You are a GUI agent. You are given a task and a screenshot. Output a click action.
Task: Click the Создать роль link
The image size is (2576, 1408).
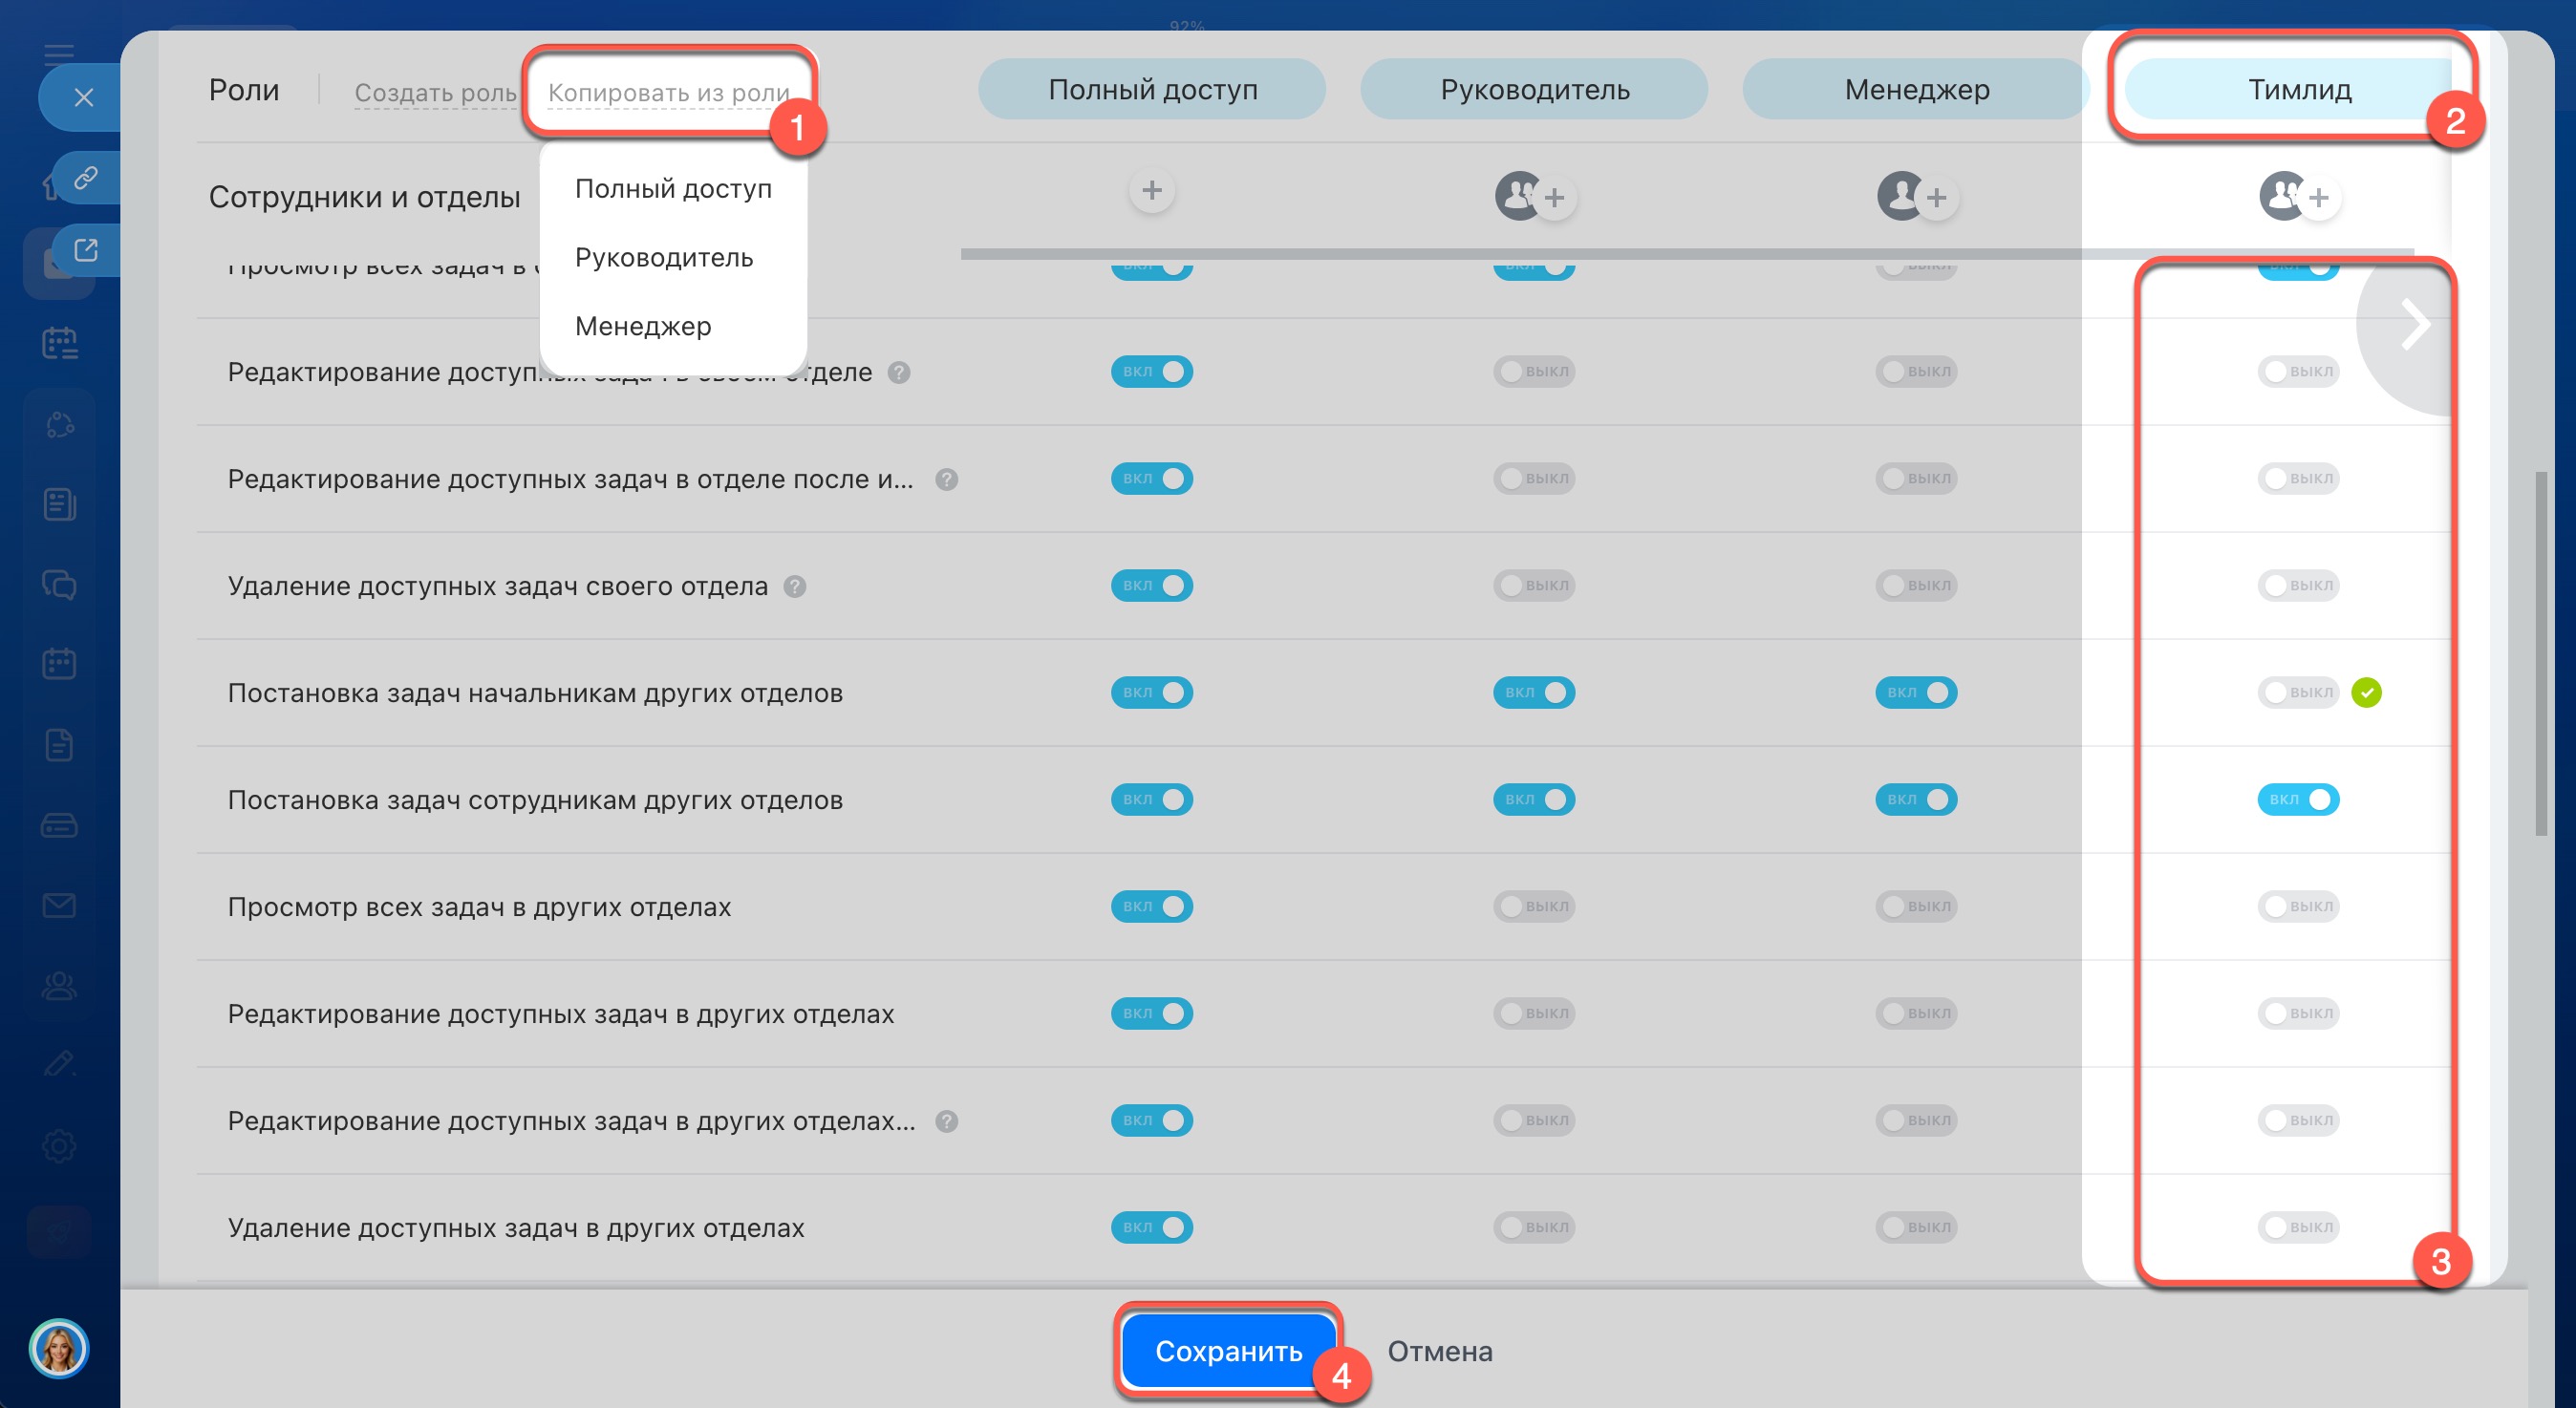click(434, 92)
